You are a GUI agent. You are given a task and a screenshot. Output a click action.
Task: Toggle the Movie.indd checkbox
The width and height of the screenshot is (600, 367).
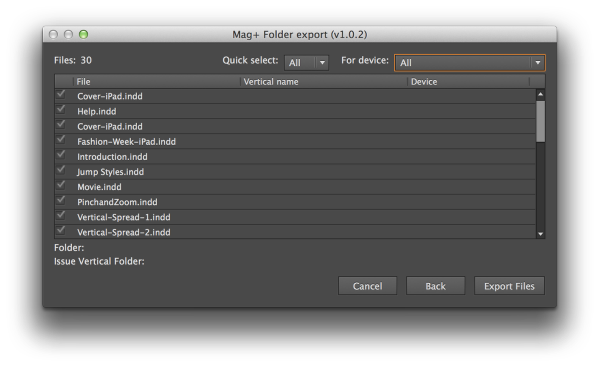coord(60,185)
